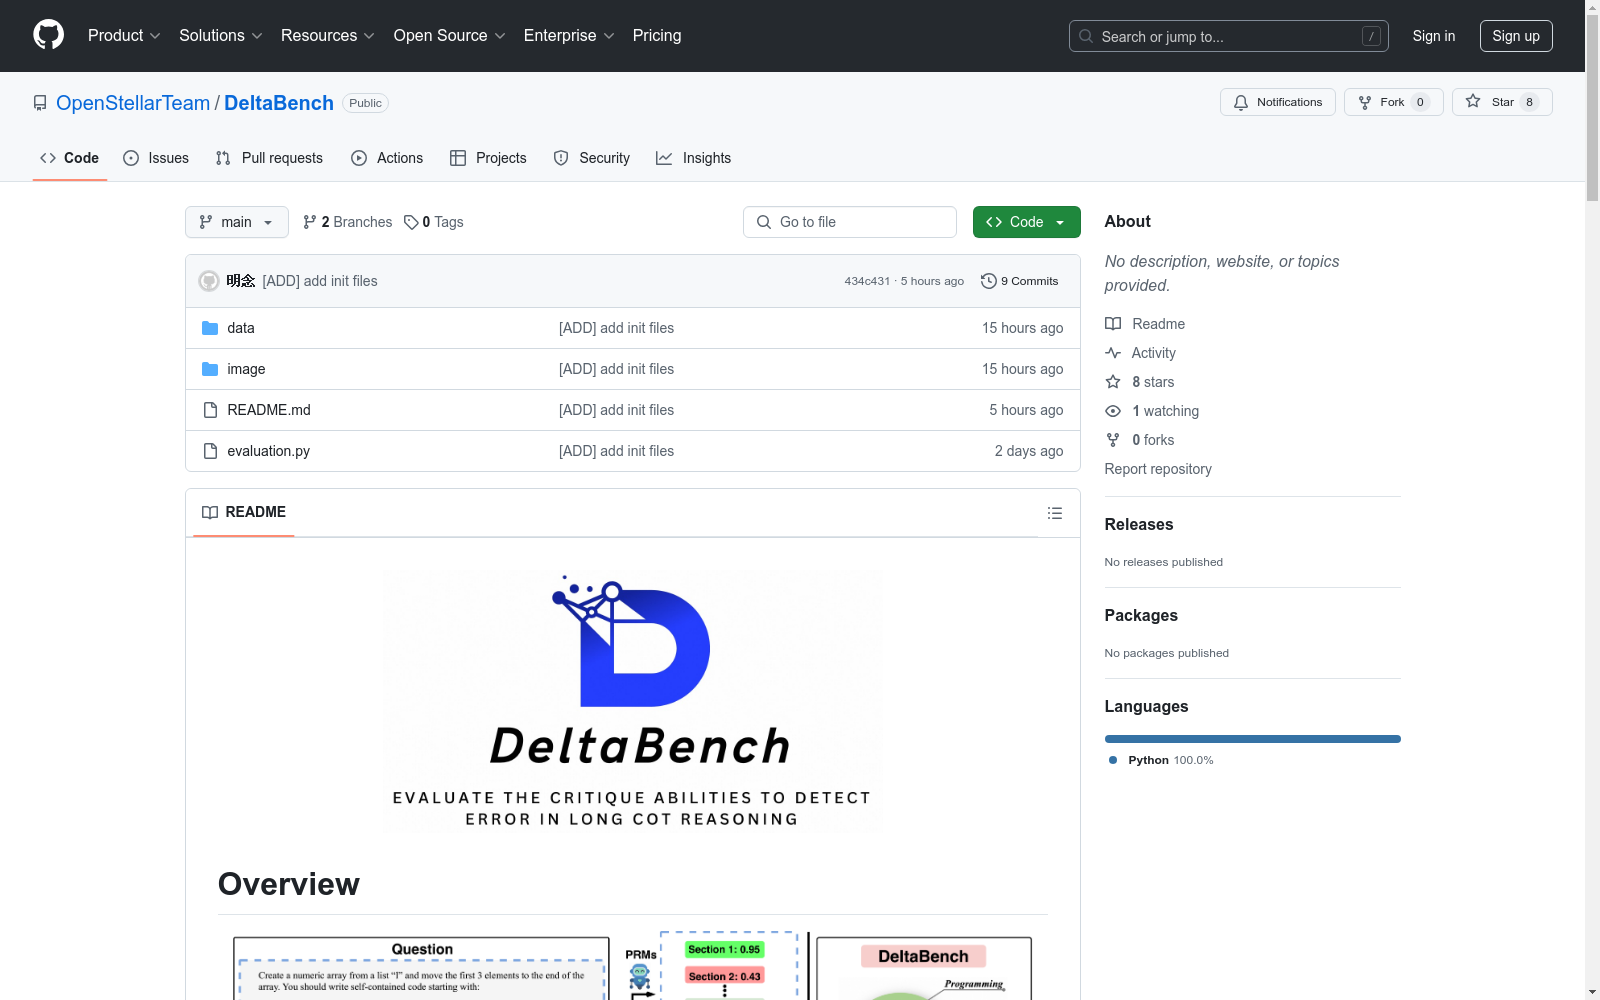
Task: Click the Star icon for the repository
Action: (x=1473, y=101)
